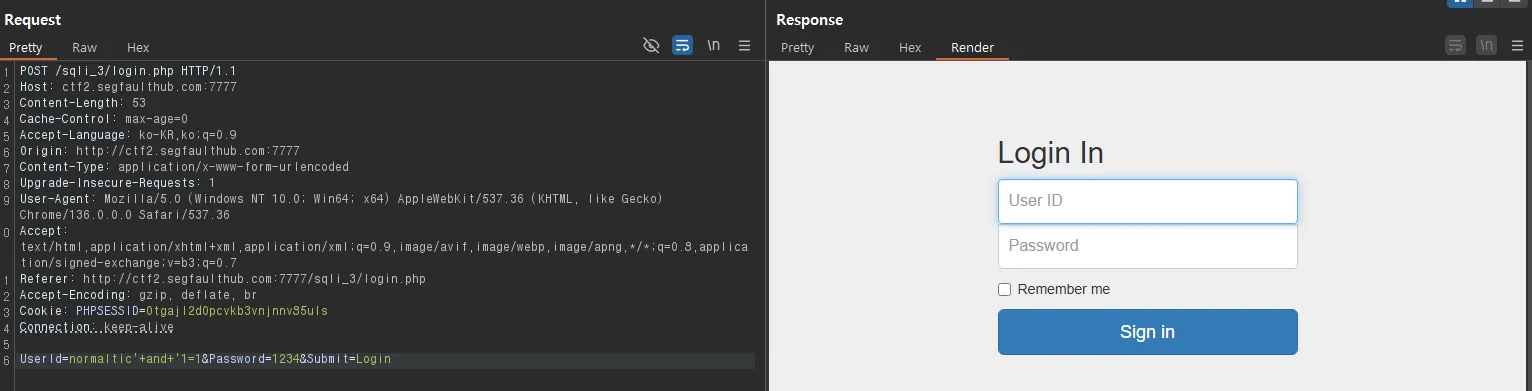The image size is (1532, 391).
Task: Open the Response panel hamburger menu
Action: pos(1517,45)
